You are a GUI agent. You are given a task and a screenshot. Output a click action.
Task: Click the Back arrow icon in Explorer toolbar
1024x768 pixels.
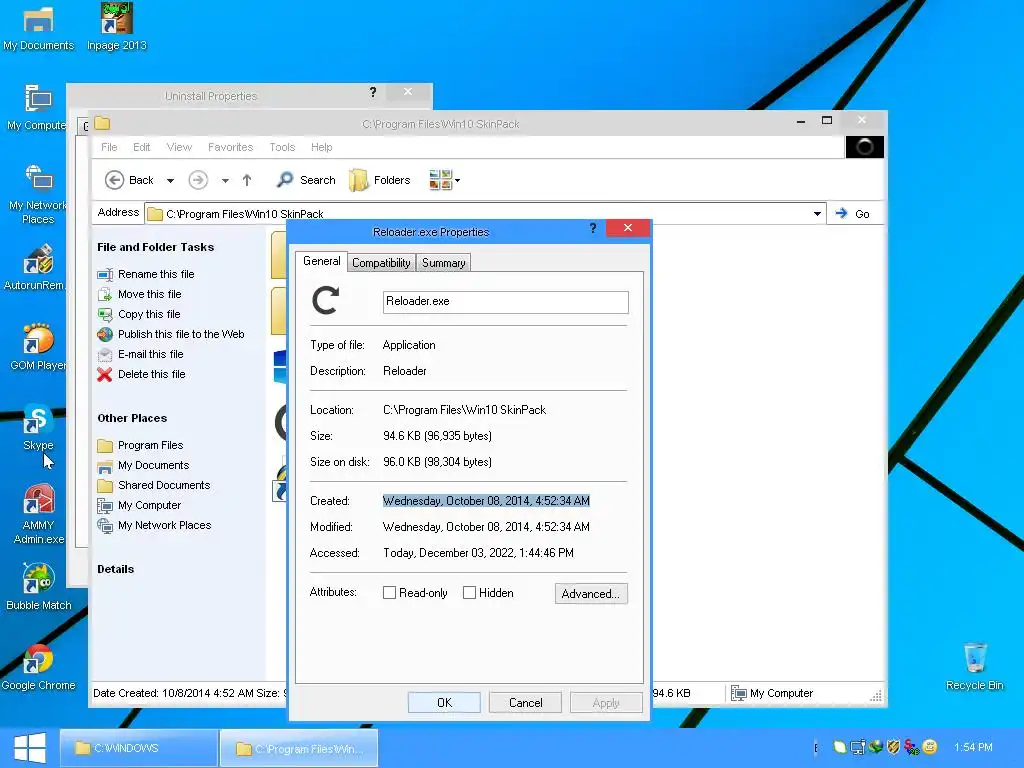point(114,180)
